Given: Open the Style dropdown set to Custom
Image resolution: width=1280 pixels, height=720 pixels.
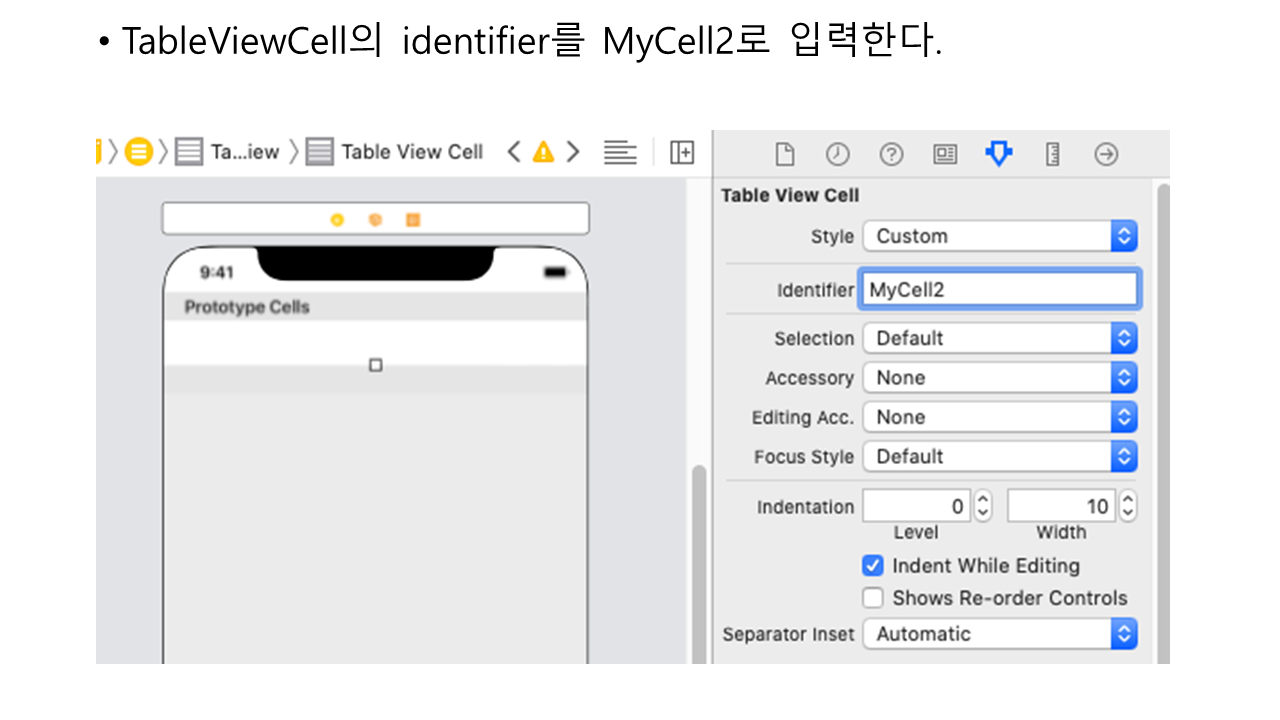Looking at the screenshot, I should tap(1000, 236).
